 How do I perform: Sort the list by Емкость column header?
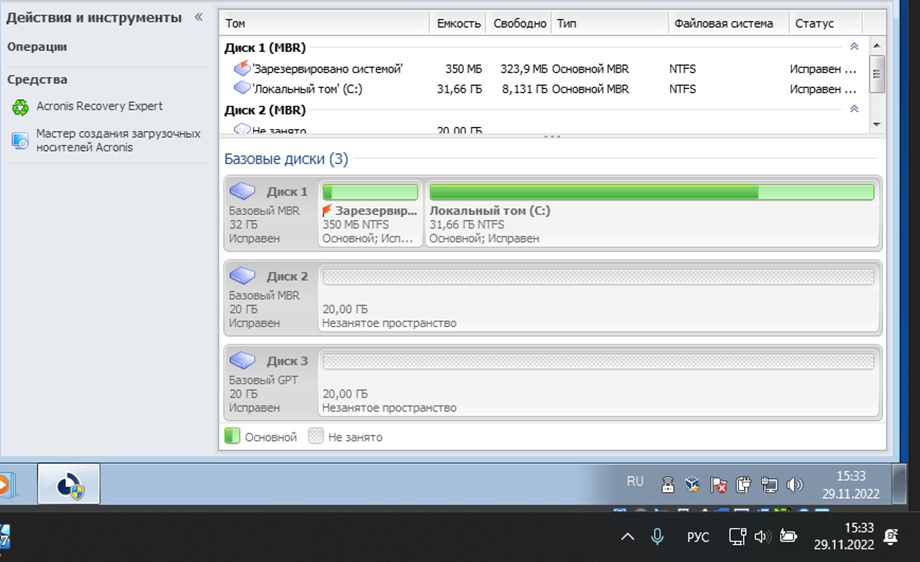tap(458, 23)
